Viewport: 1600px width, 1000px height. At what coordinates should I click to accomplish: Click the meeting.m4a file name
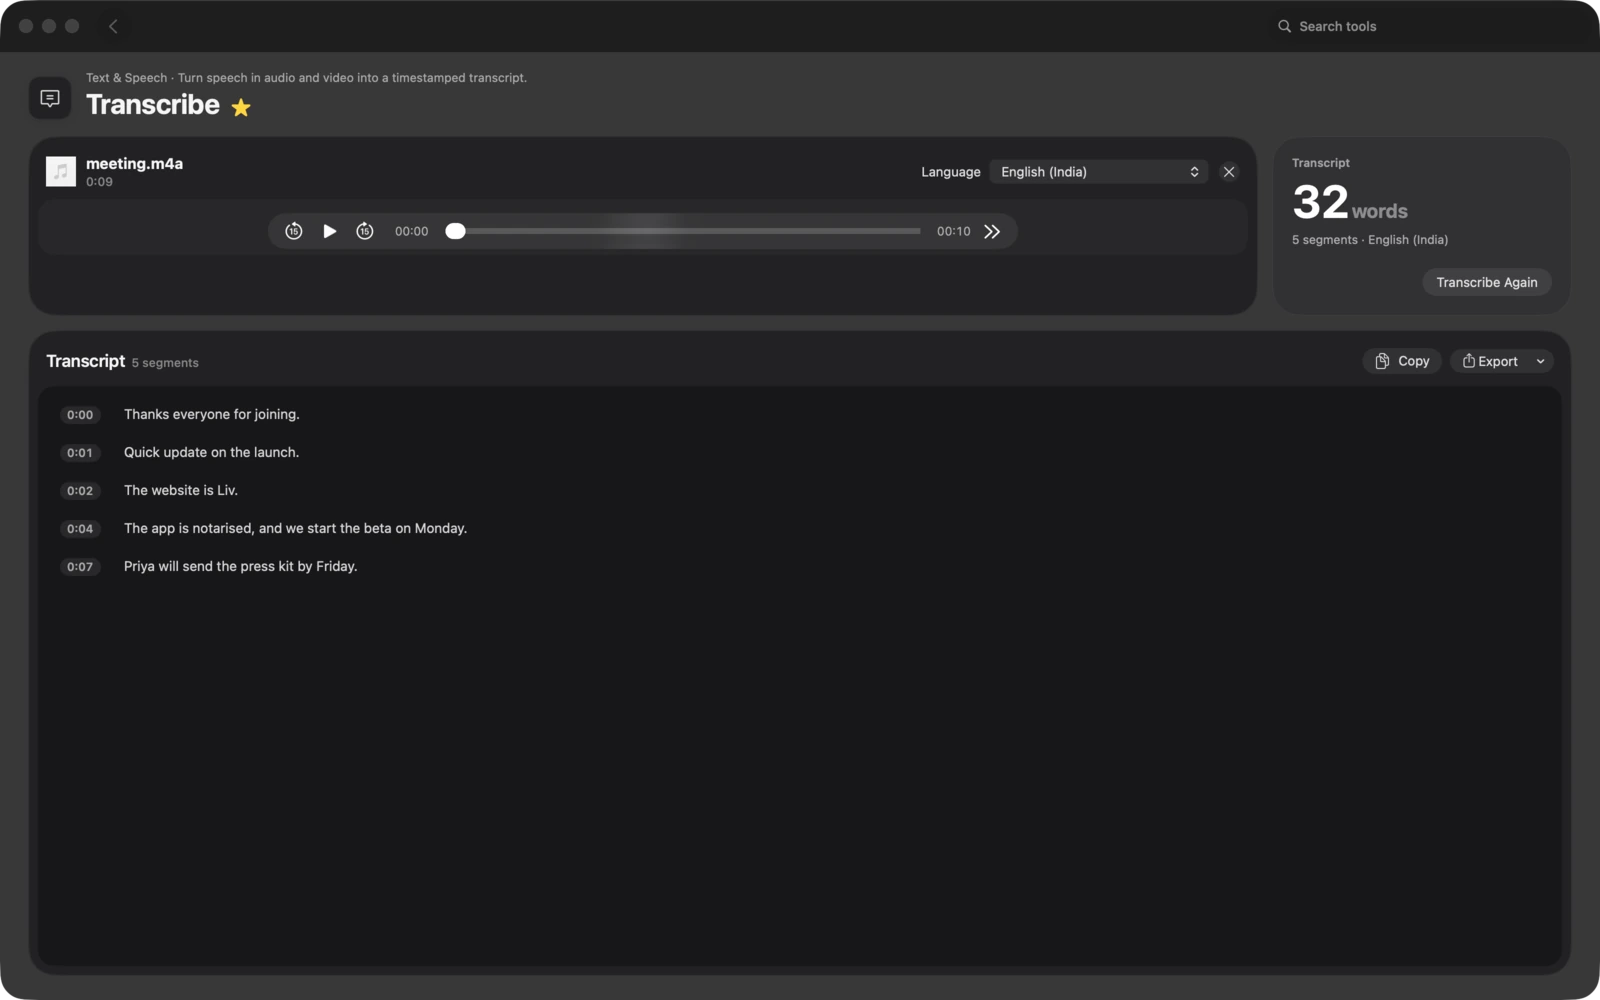(x=134, y=163)
